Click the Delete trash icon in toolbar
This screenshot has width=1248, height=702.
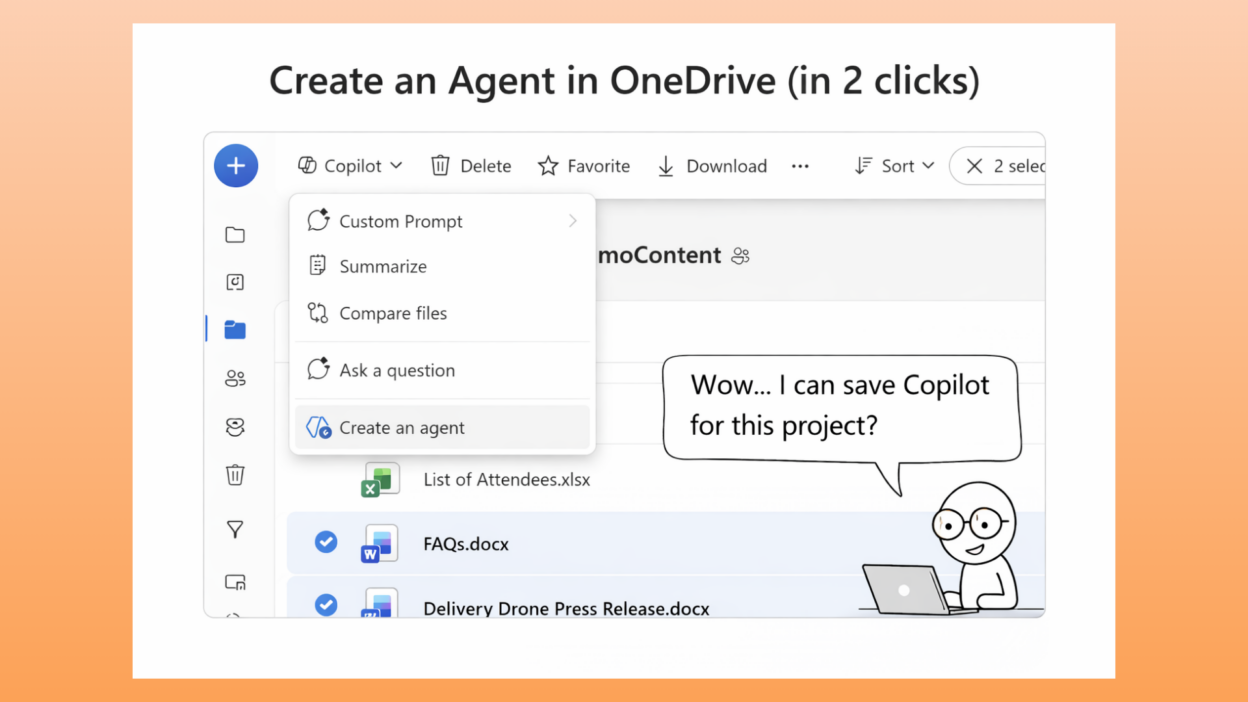click(440, 166)
